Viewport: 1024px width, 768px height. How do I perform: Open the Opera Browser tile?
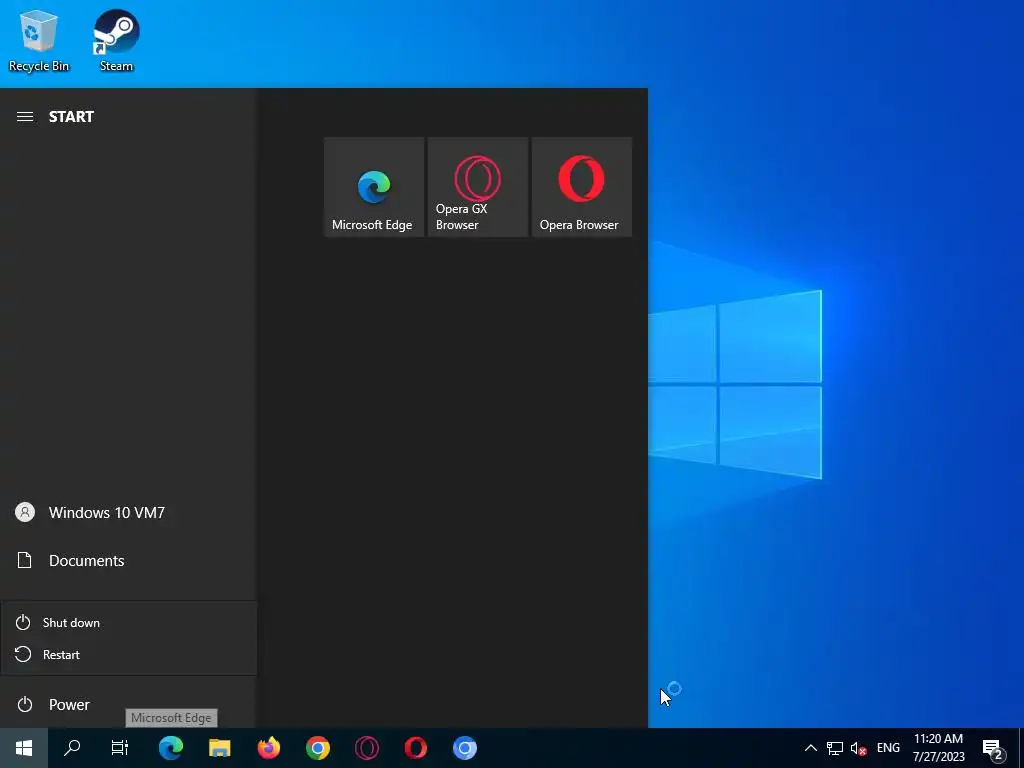pos(581,187)
